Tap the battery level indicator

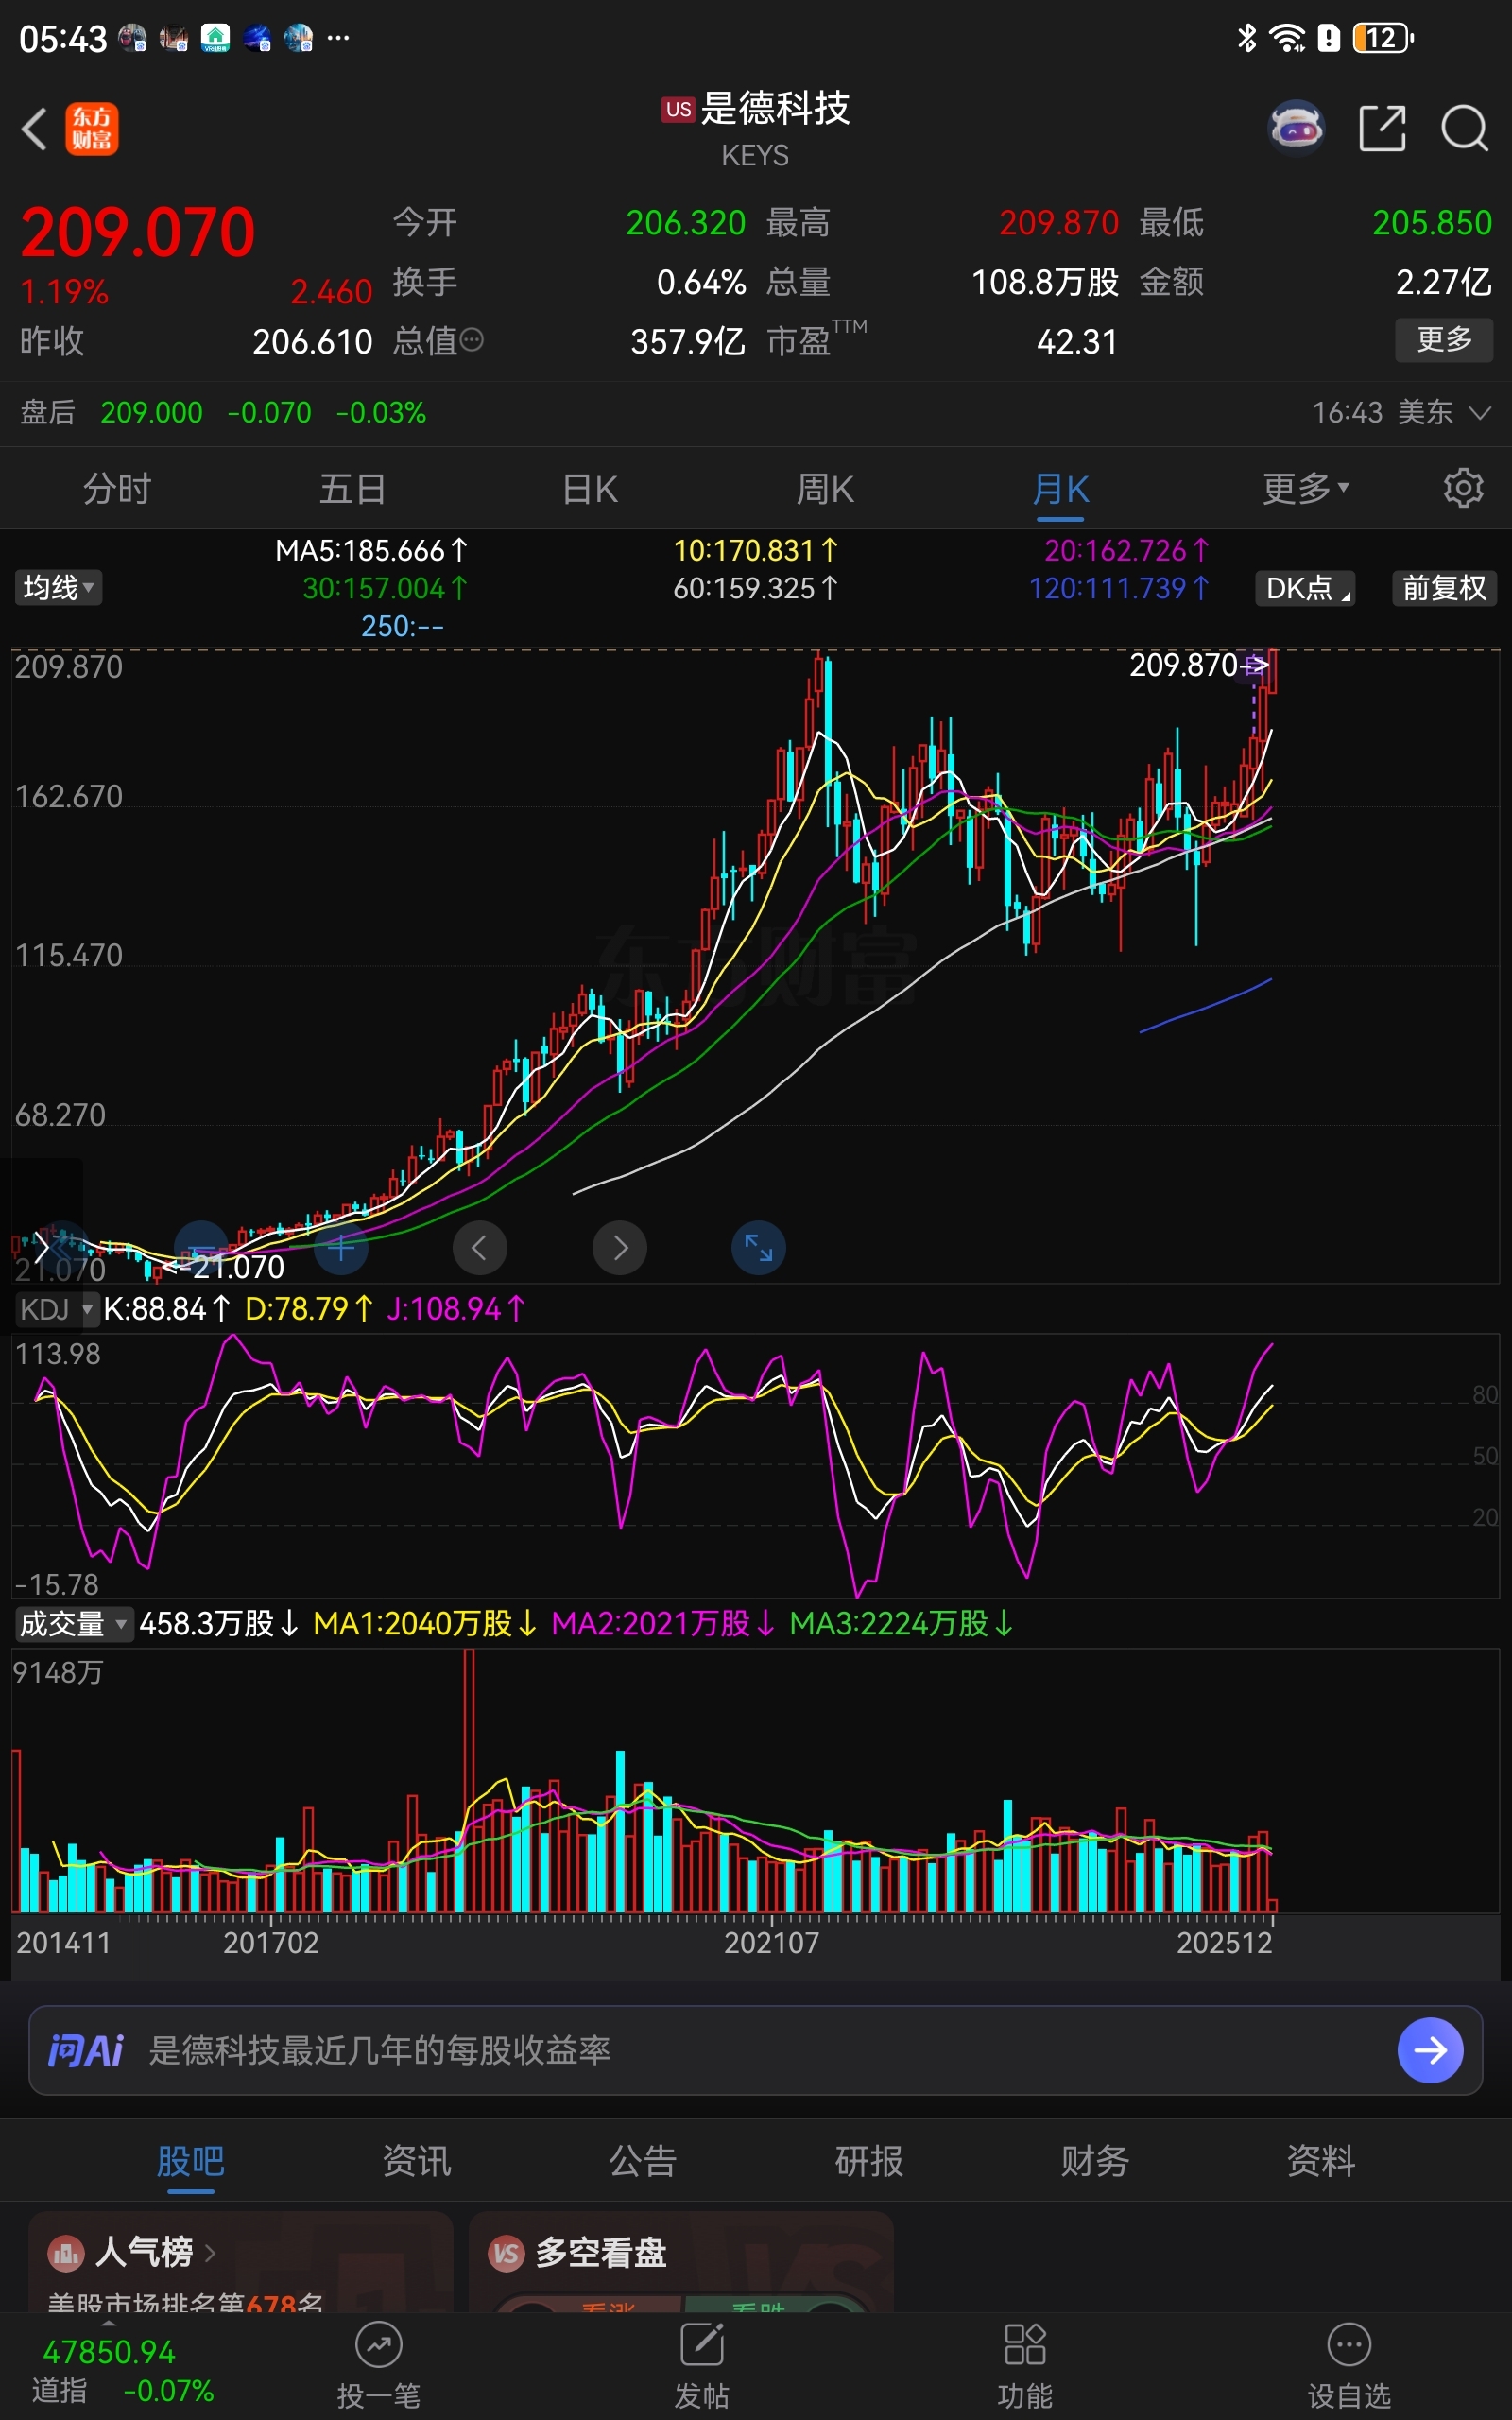tap(1383, 38)
